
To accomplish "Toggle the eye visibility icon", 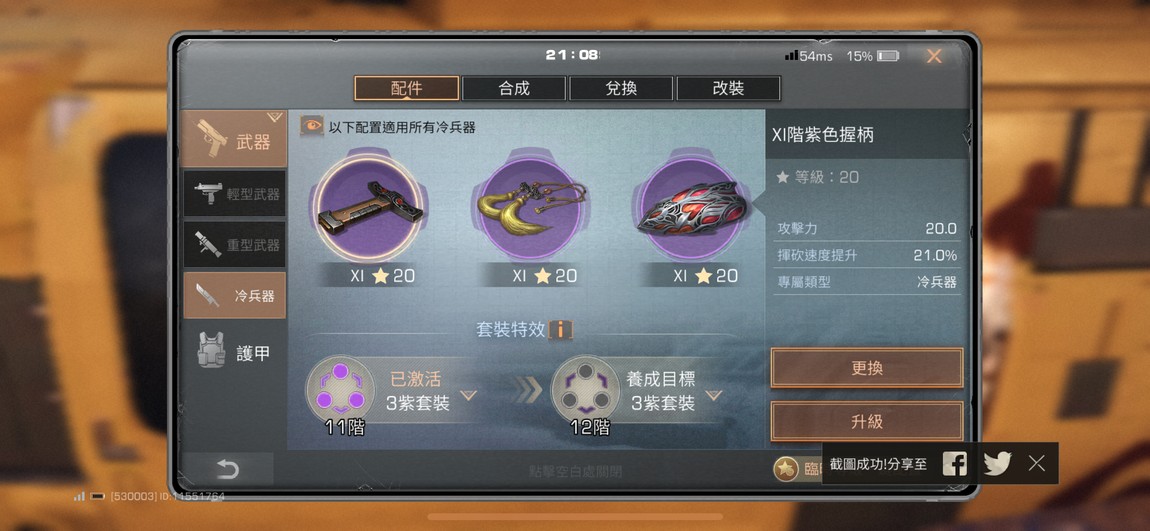I will point(312,126).
